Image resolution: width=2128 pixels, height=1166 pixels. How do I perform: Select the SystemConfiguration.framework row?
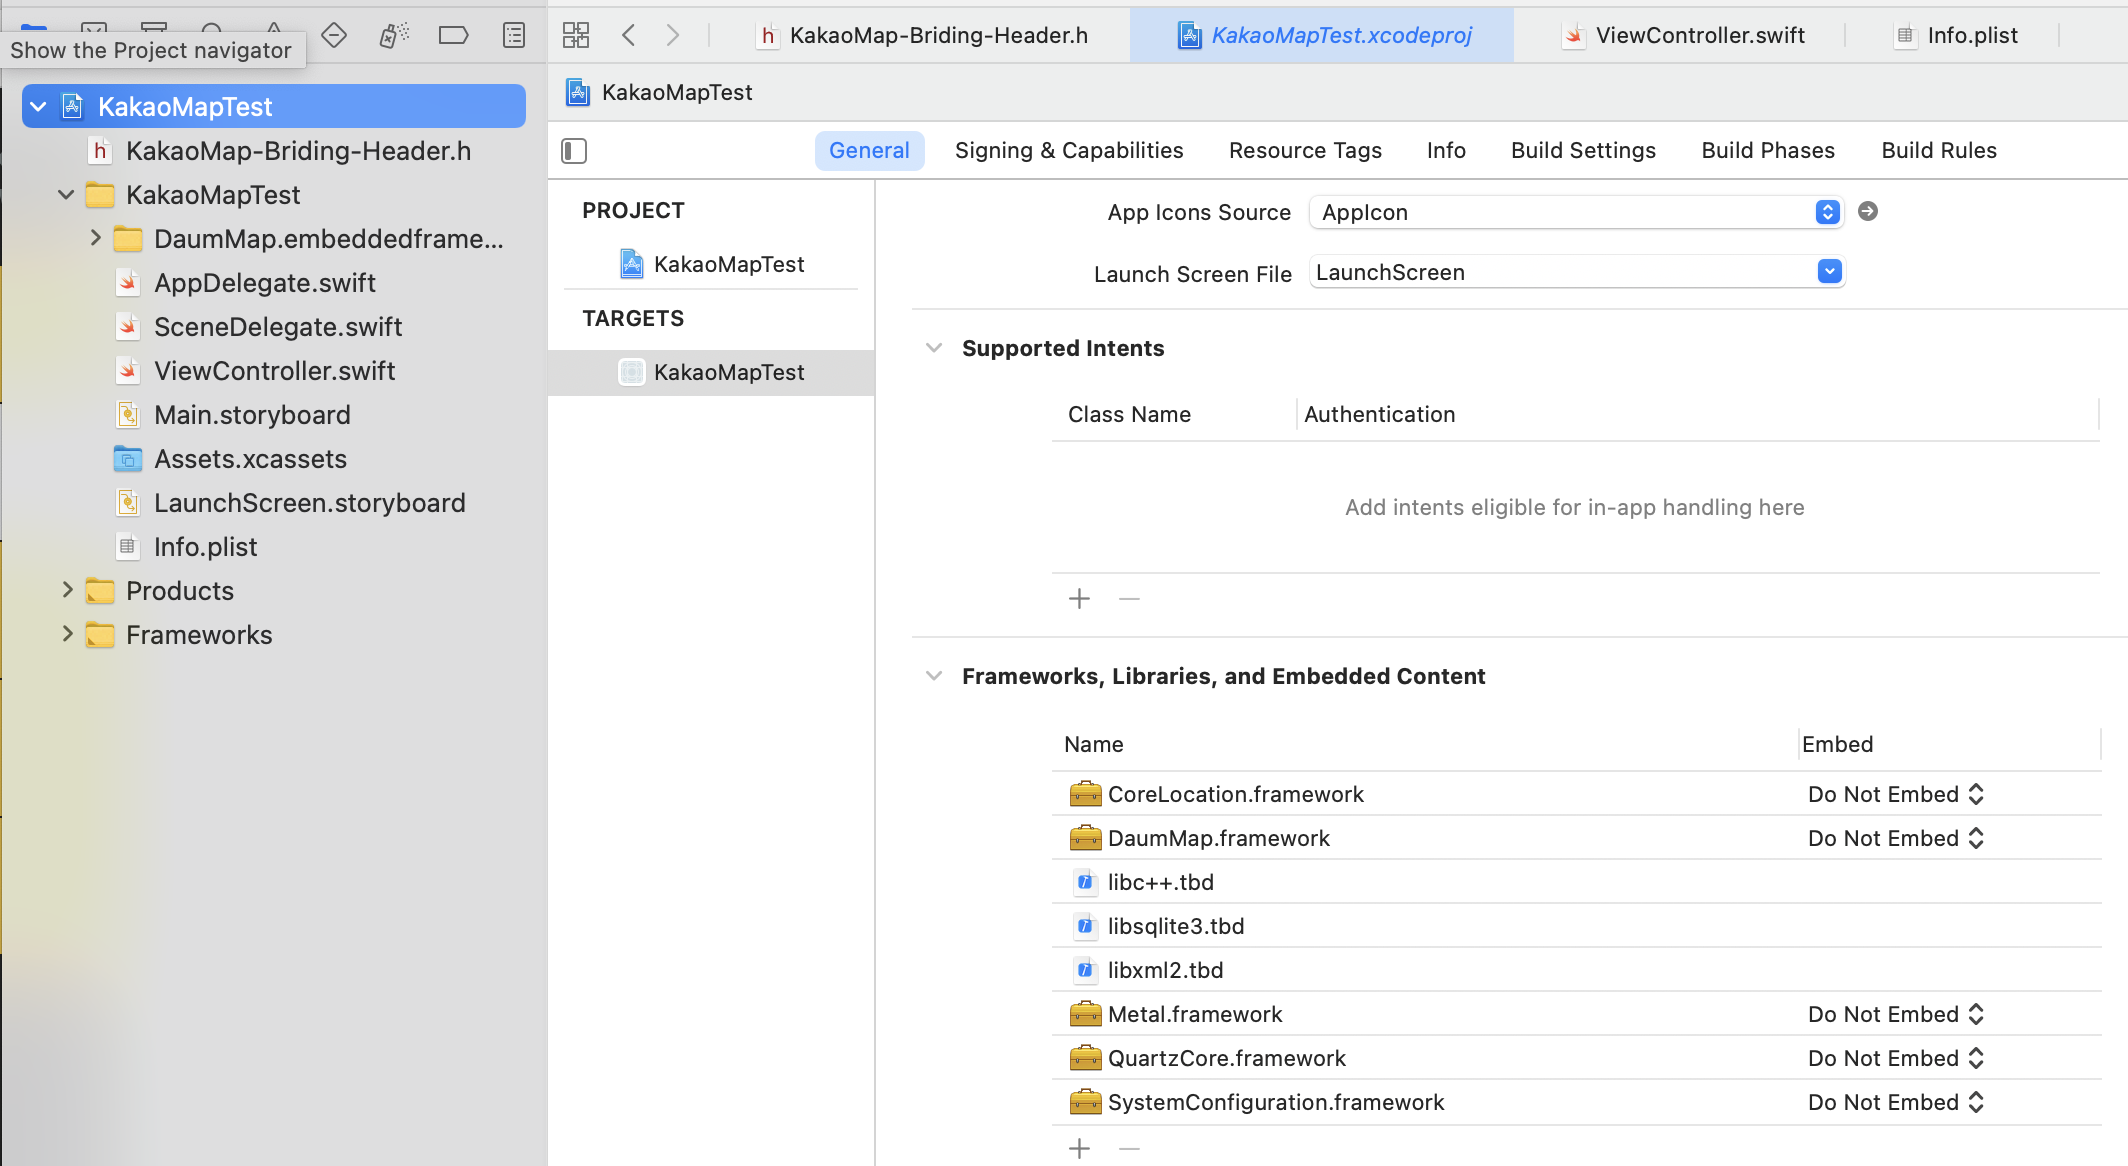click(x=1576, y=1102)
